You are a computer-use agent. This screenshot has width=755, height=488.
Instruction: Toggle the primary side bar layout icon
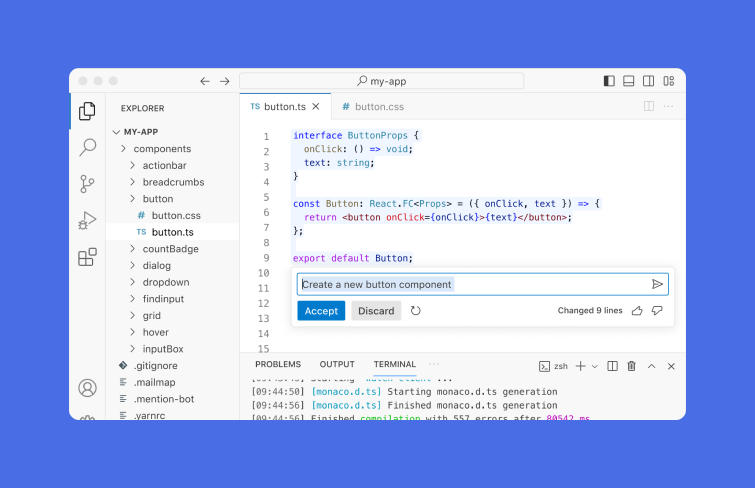click(x=609, y=81)
